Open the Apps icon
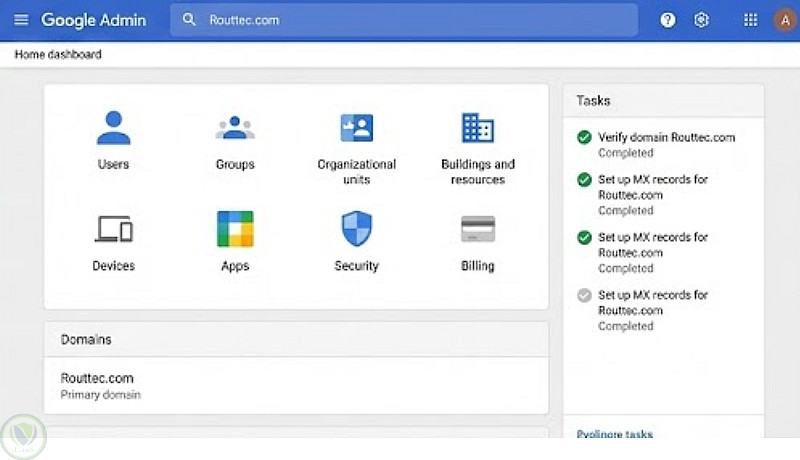Screen dimensions: 800x460 (x=235, y=230)
